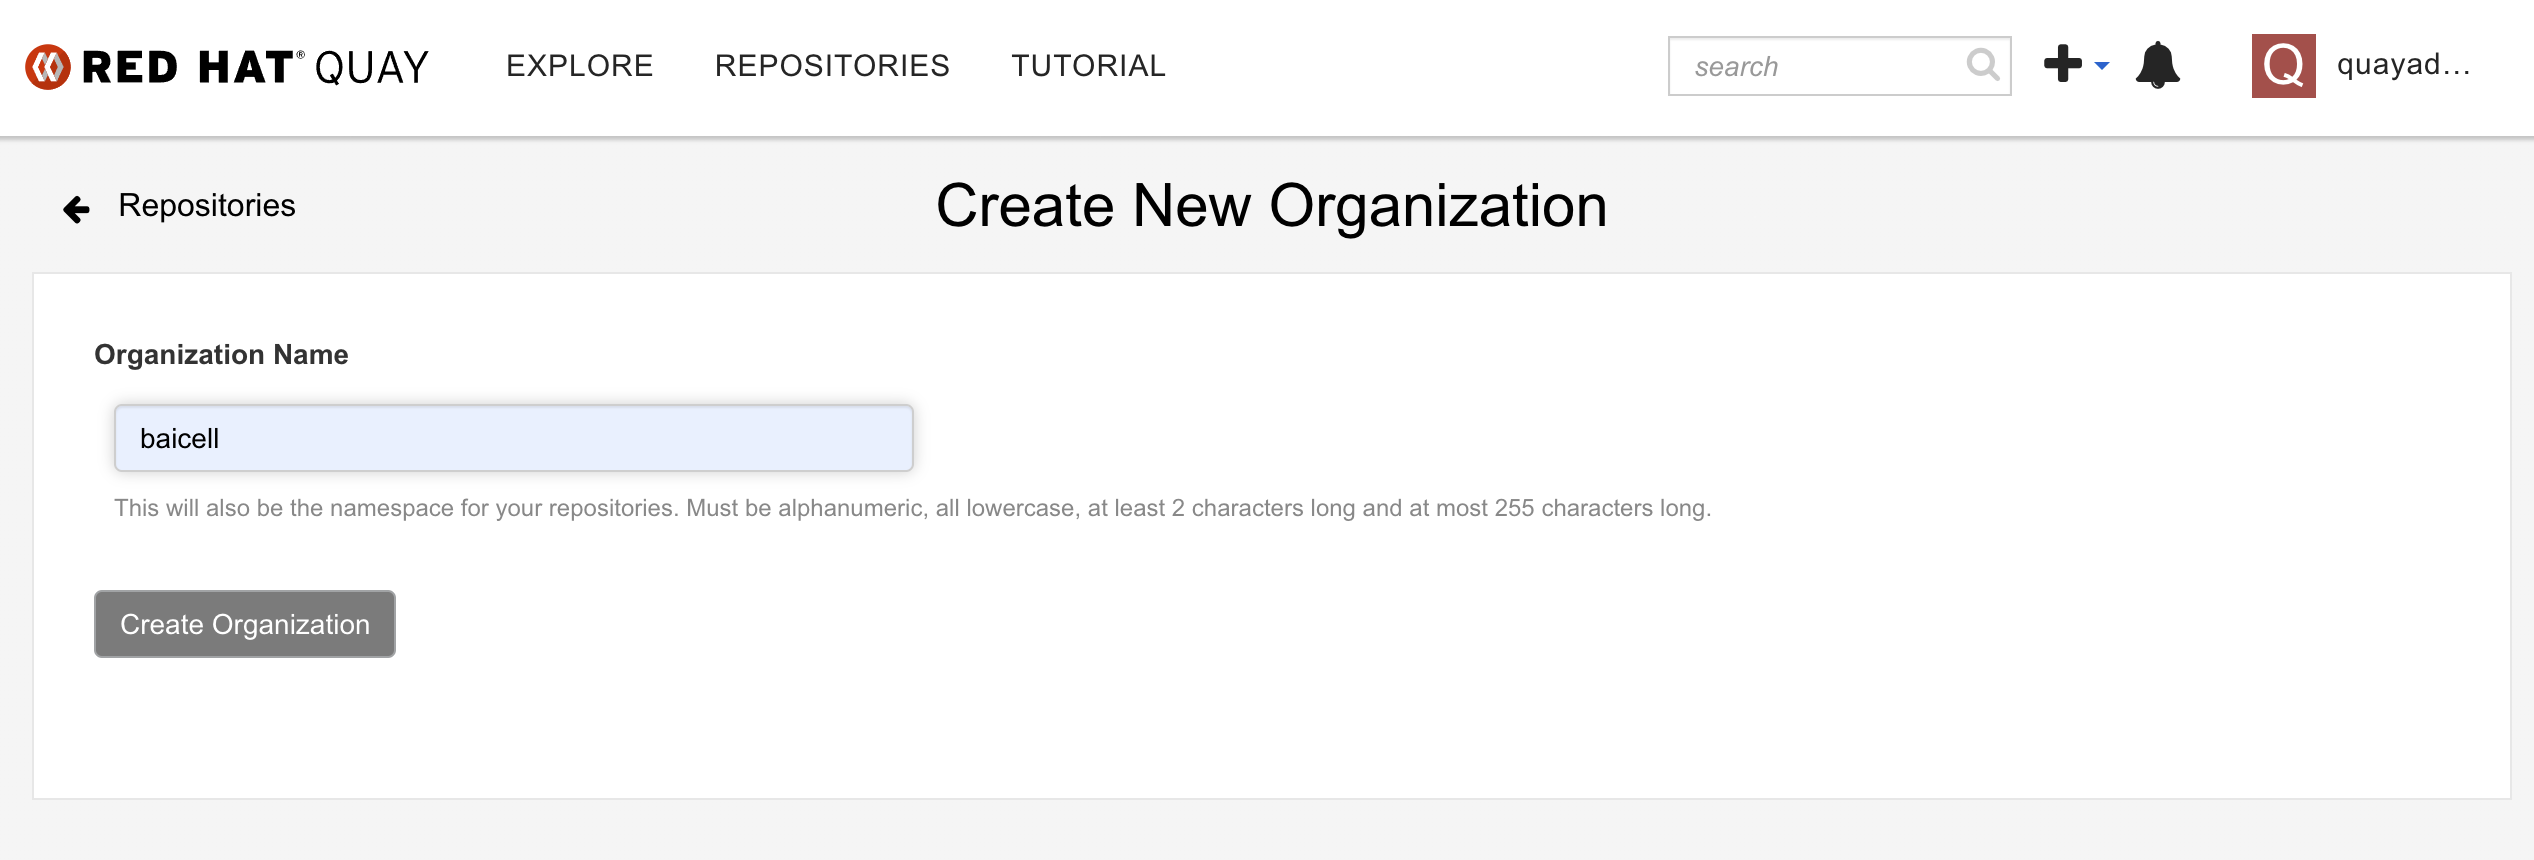Open REPOSITORIES in the top navigation
2534x860 pixels.
[x=832, y=66]
